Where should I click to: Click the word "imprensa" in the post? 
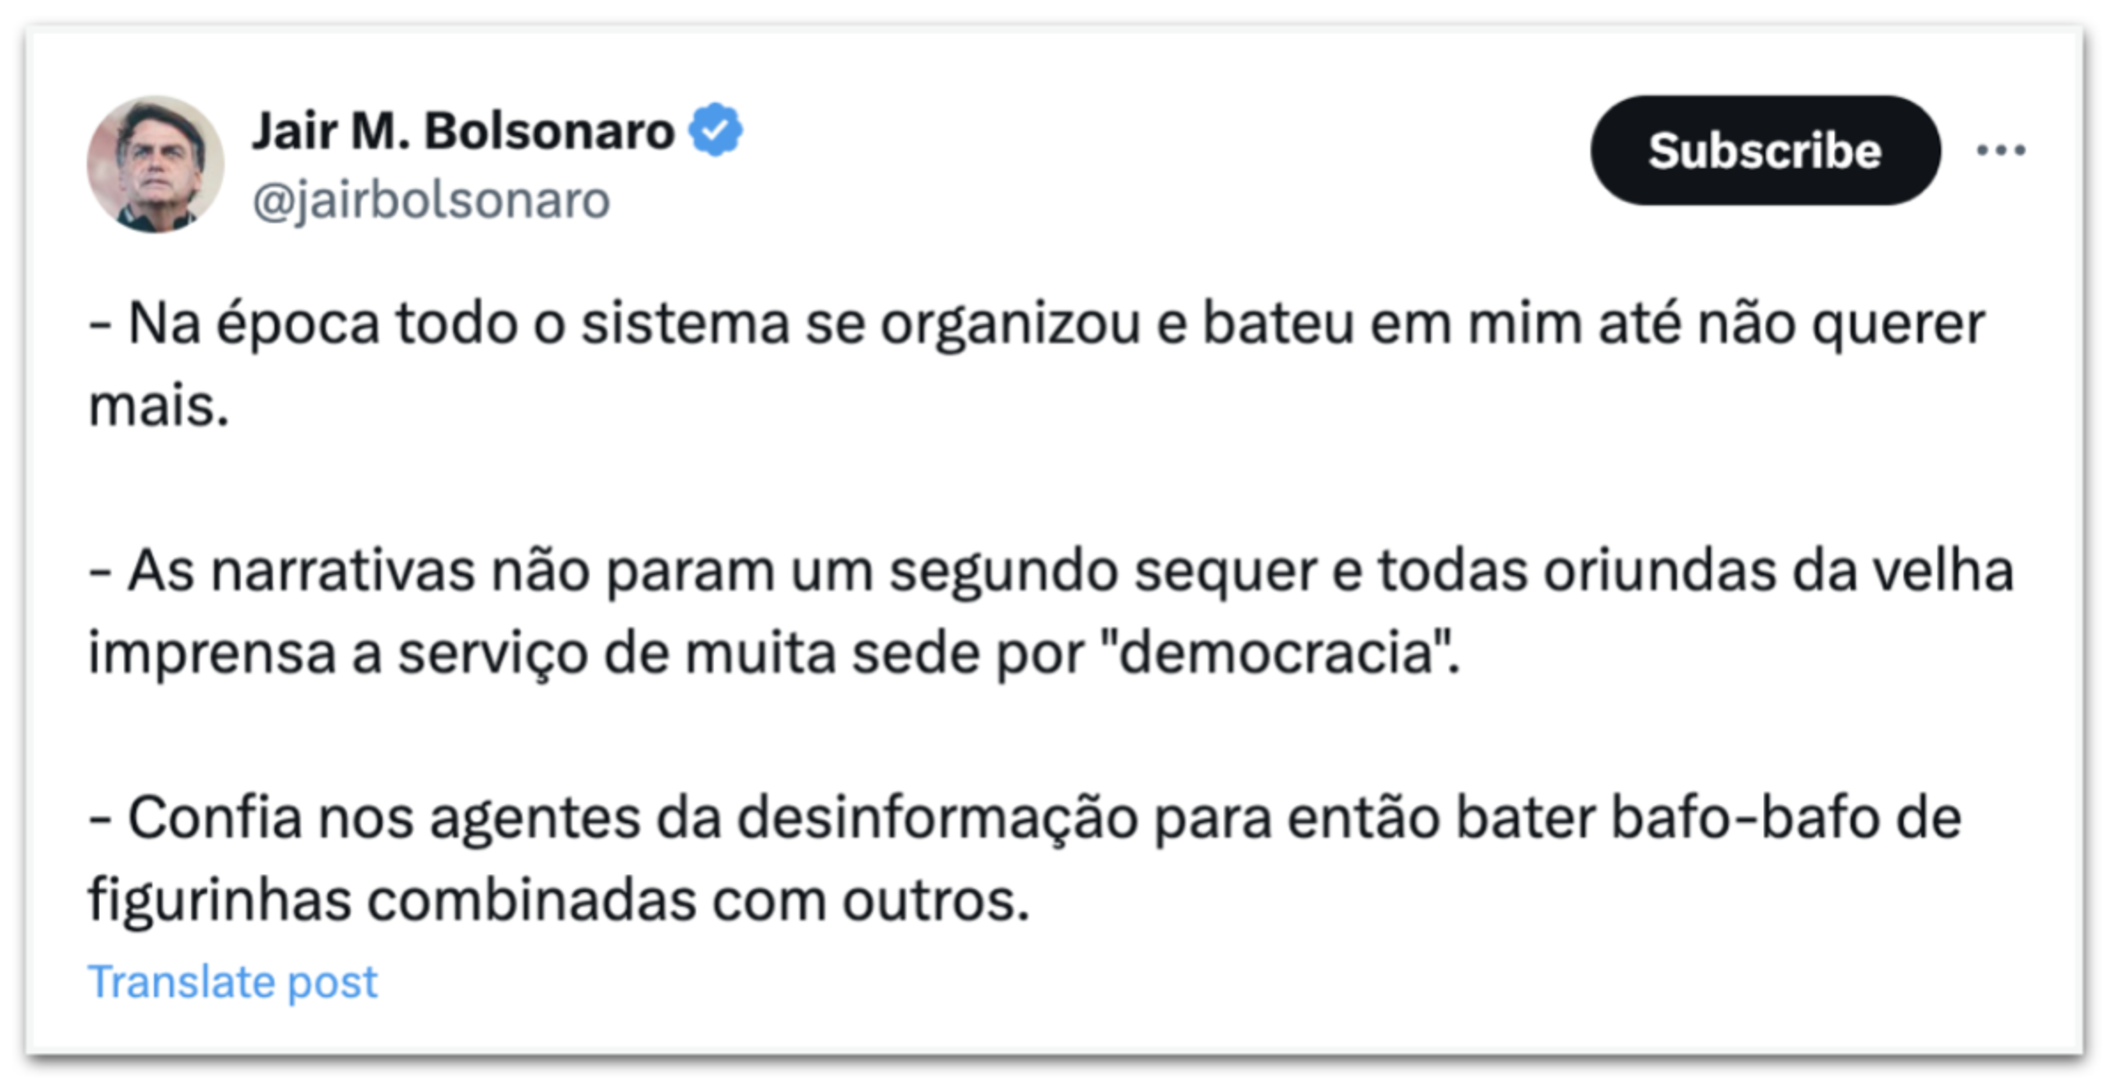[x=212, y=653]
